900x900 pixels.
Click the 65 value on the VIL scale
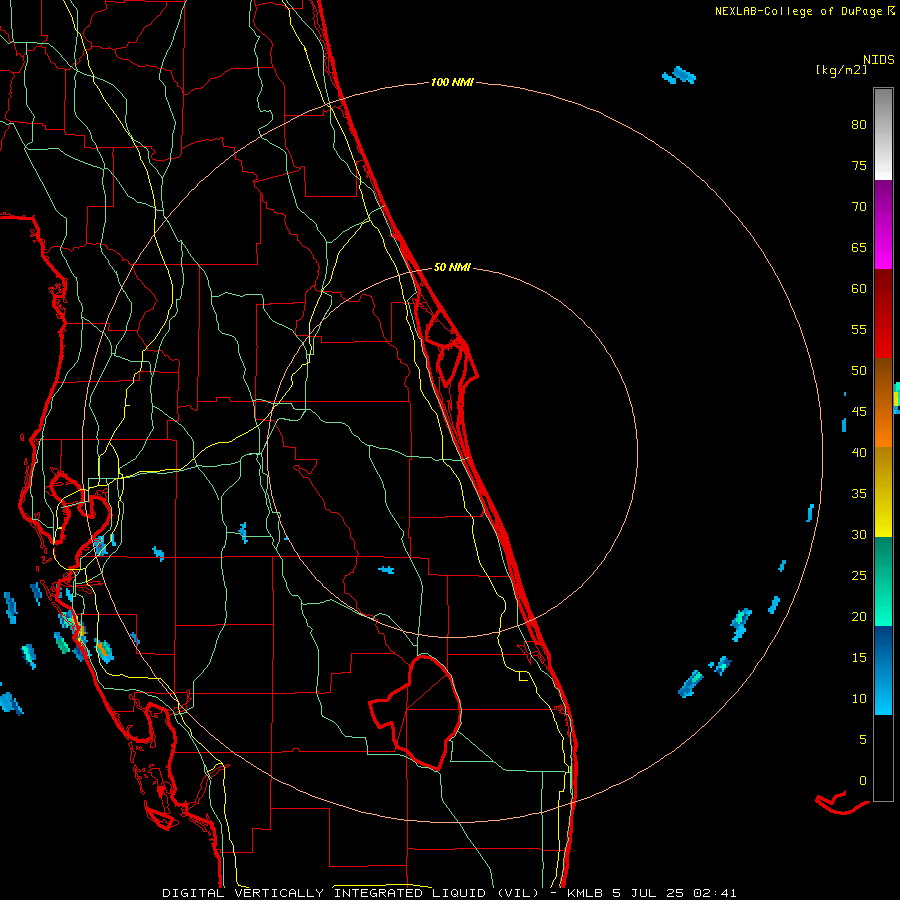coord(859,248)
